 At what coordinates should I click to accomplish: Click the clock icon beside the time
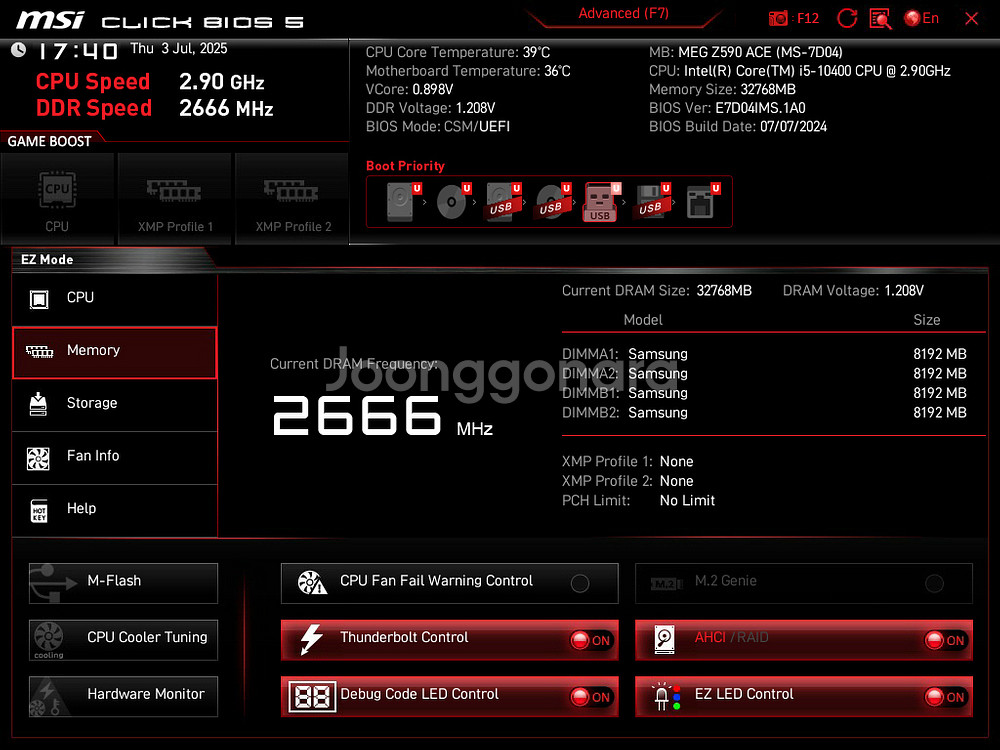(18, 50)
